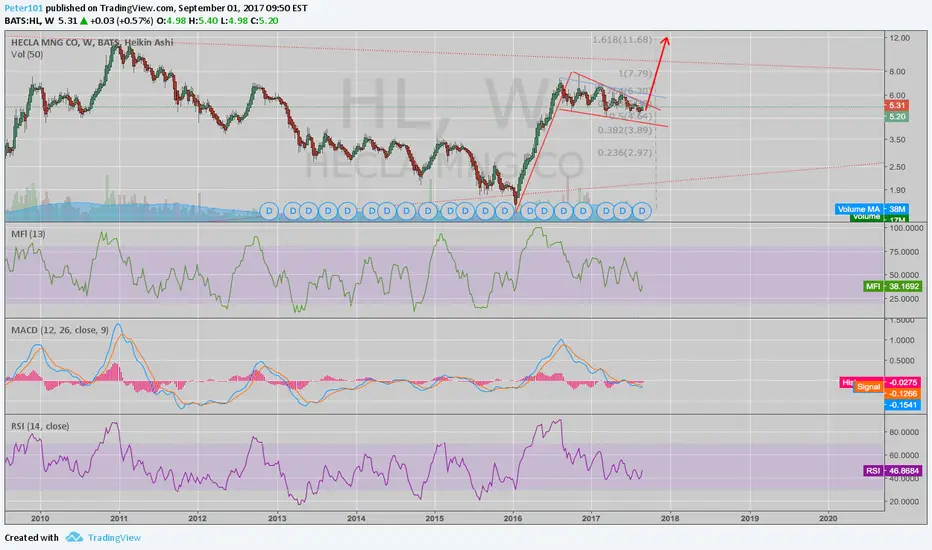This screenshot has width=932, height=550.
Task: Click the green up-triangle change indicator
Action: pyautogui.click(x=84, y=21)
